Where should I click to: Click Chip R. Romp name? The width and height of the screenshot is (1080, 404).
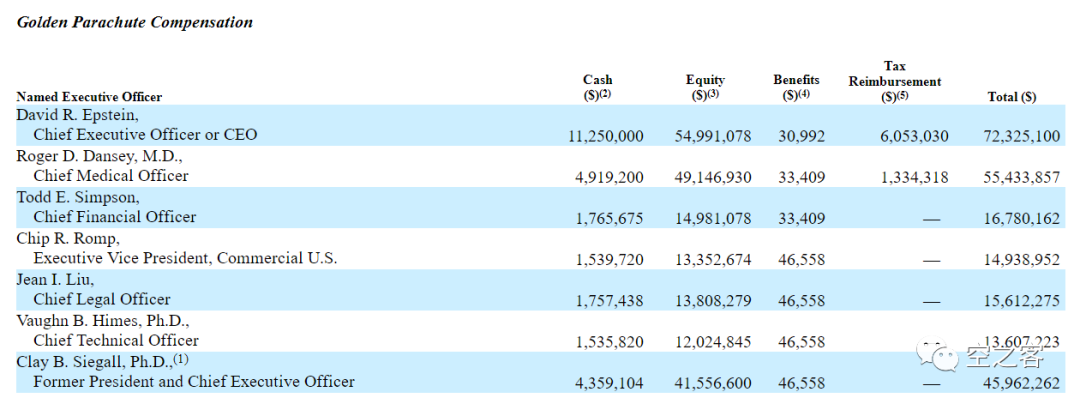coord(68,238)
